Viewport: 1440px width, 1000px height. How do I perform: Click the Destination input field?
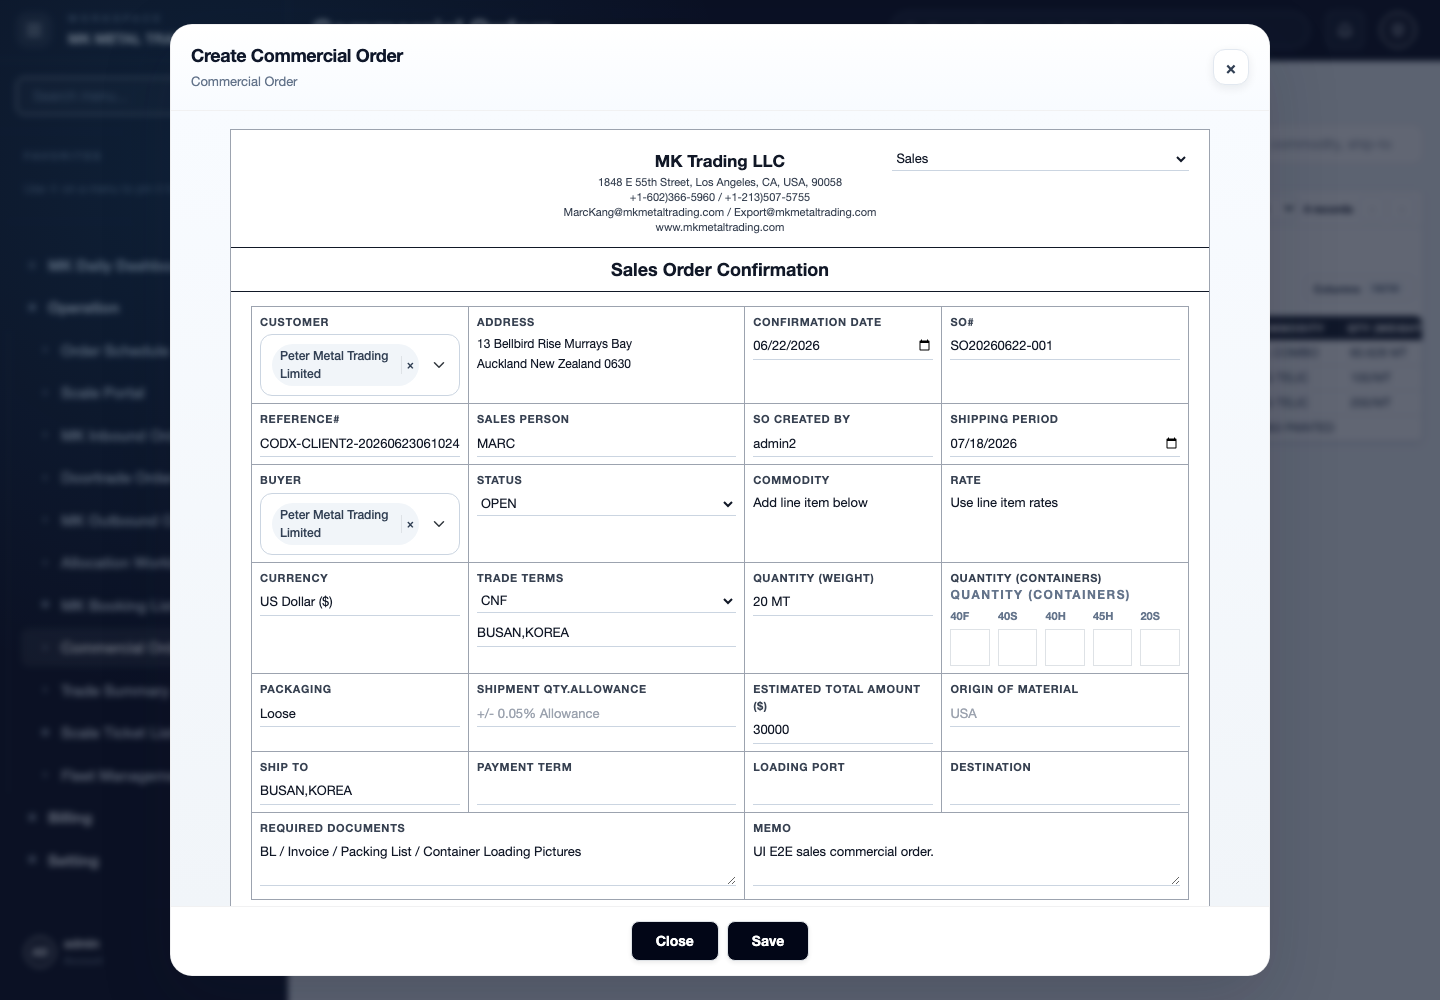point(1065,791)
